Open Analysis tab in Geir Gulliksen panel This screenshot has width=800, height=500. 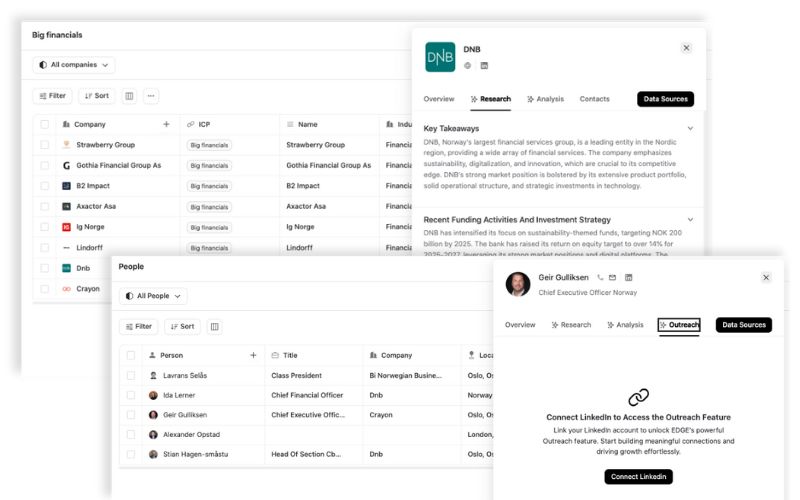(x=626, y=325)
